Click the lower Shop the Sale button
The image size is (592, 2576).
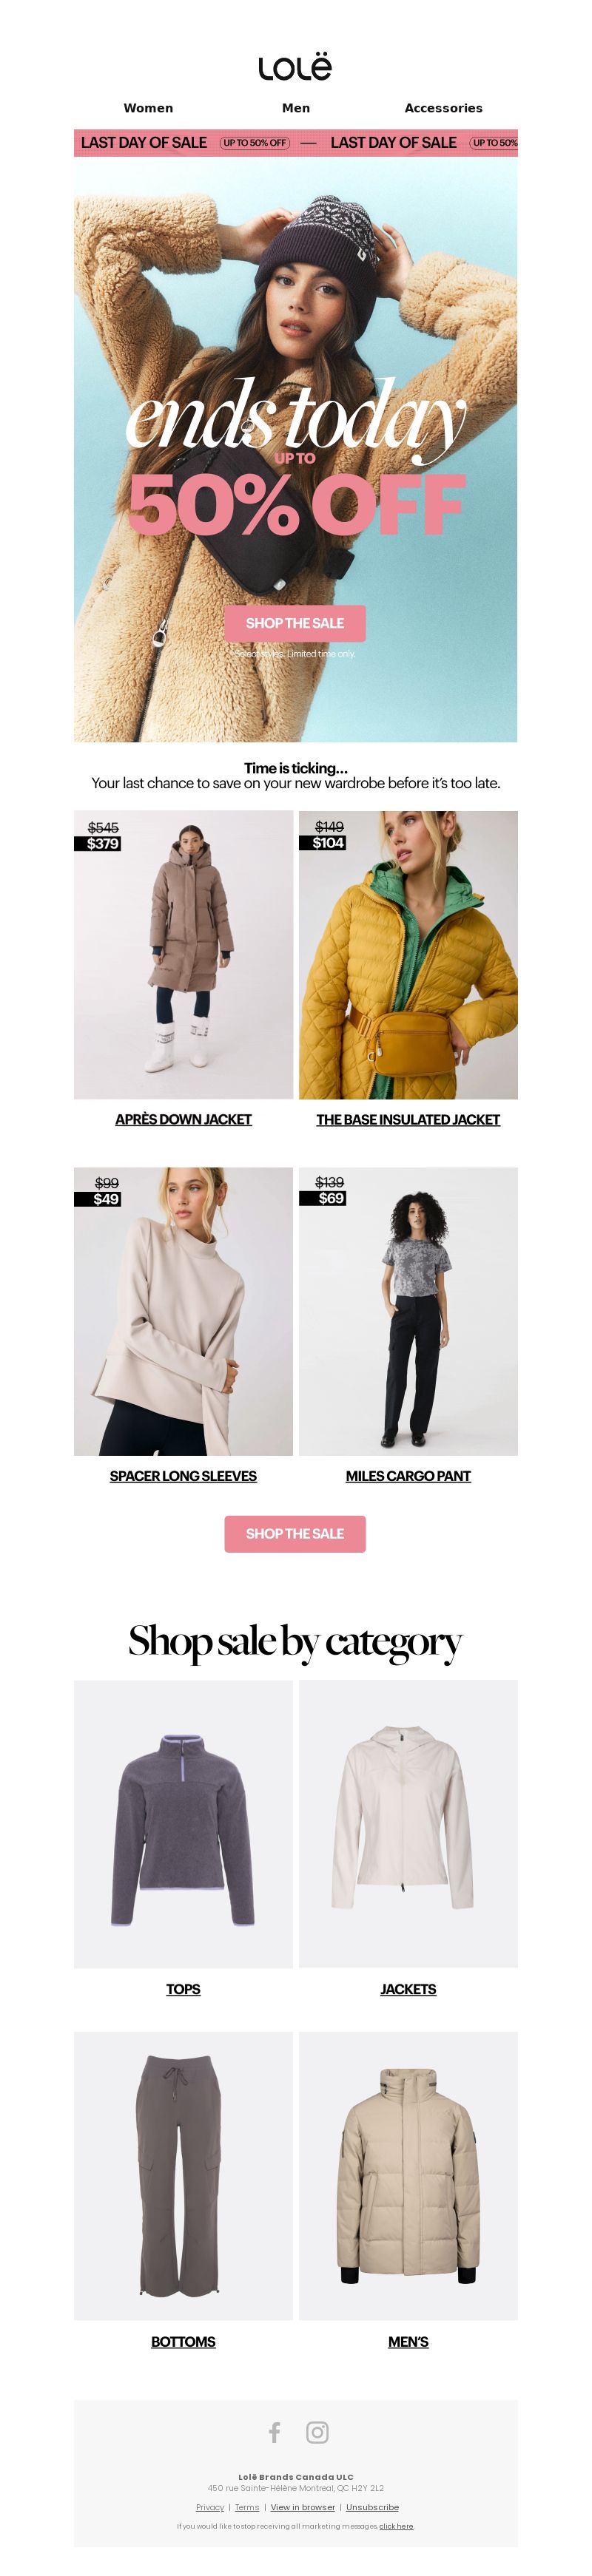[295, 1533]
